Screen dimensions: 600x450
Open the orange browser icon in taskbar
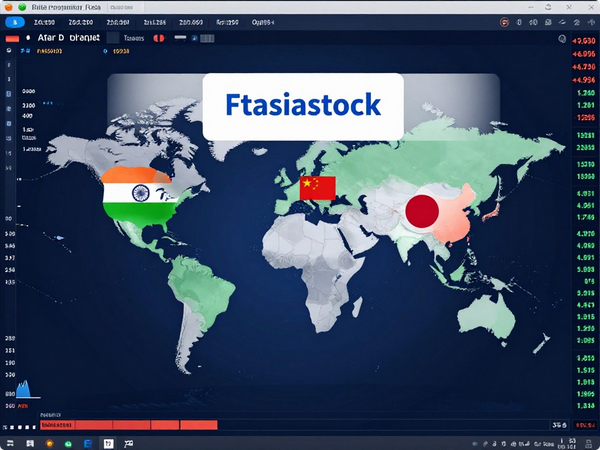49,442
